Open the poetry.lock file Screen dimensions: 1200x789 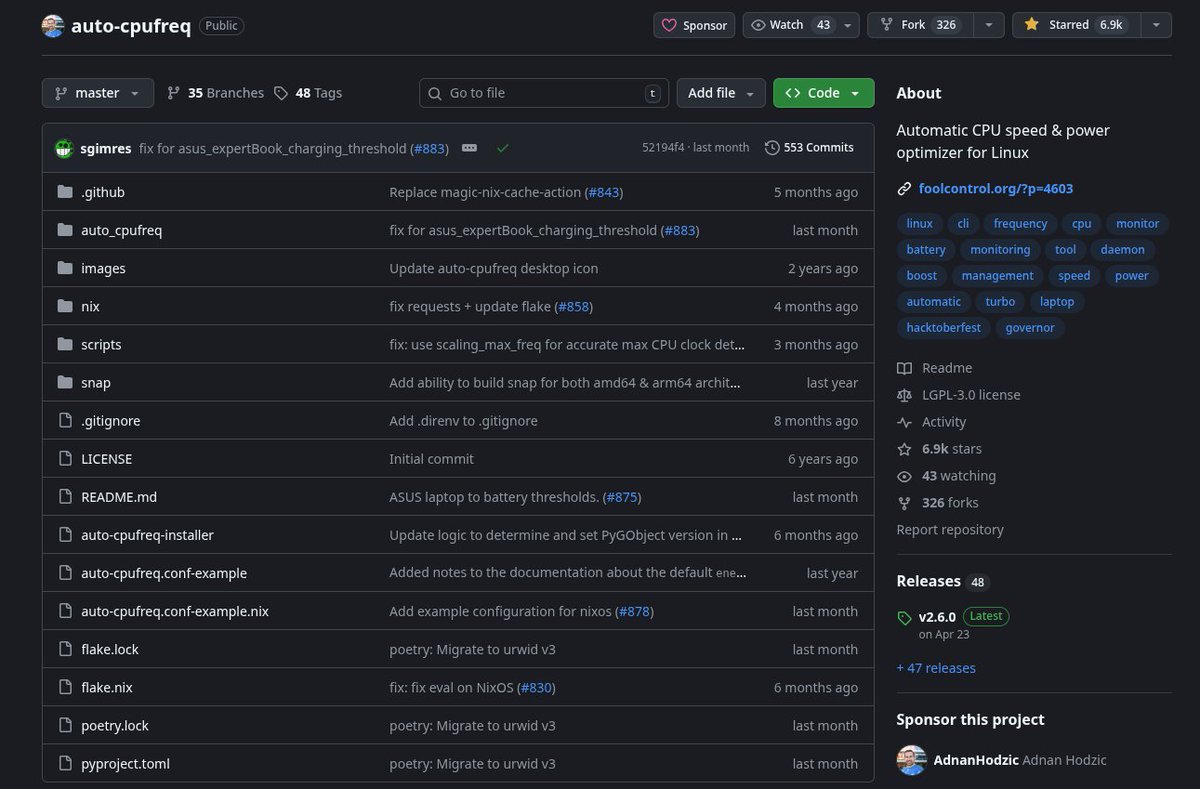pyautogui.click(x=115, y=726)
